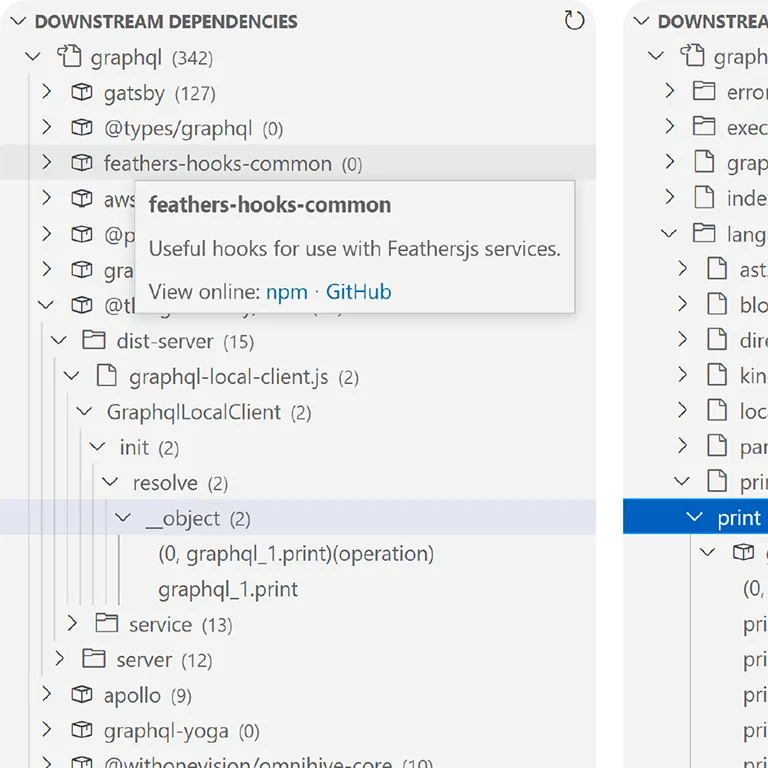Open the npm link in the tooltip
The height and width of the screenshot is (768, 768).
coord(287,292)
